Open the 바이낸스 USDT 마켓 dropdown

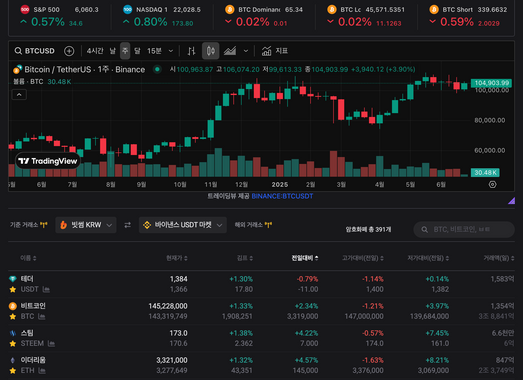[x=183, y=225]
